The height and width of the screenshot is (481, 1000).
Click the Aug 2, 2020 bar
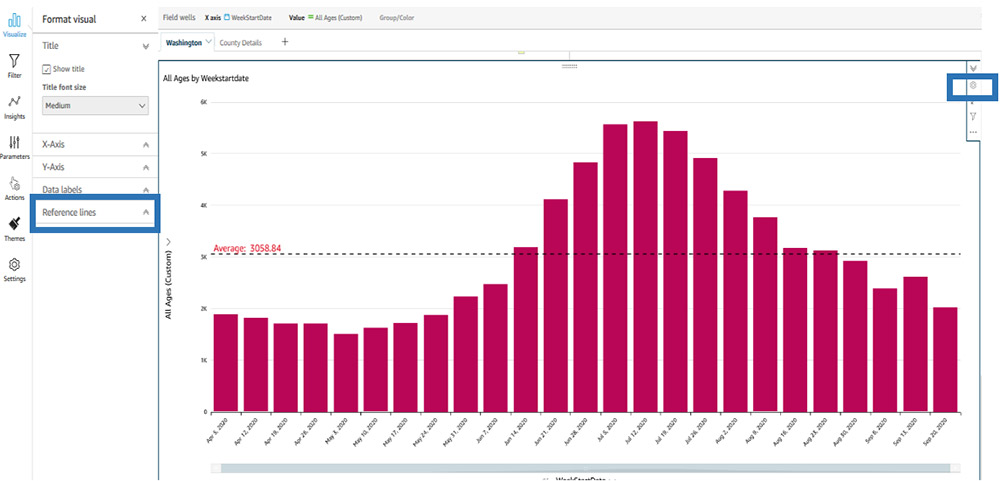click(735, 301)
